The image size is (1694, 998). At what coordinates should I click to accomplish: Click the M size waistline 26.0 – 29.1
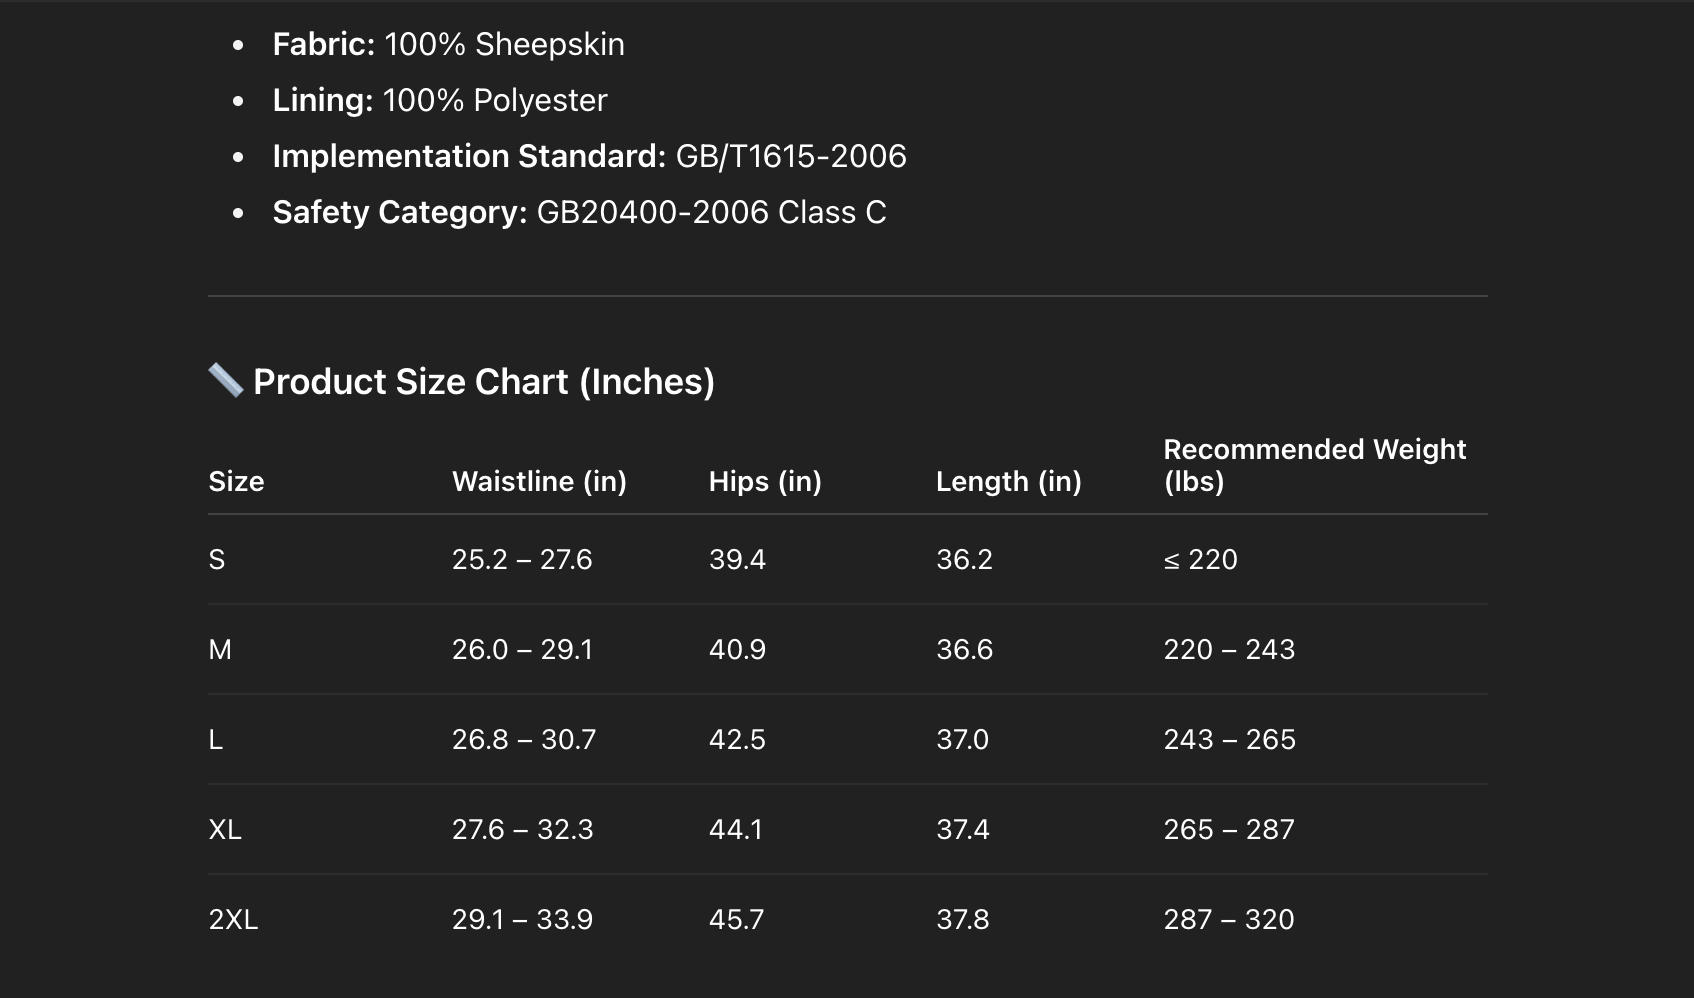tap(522, 650)
